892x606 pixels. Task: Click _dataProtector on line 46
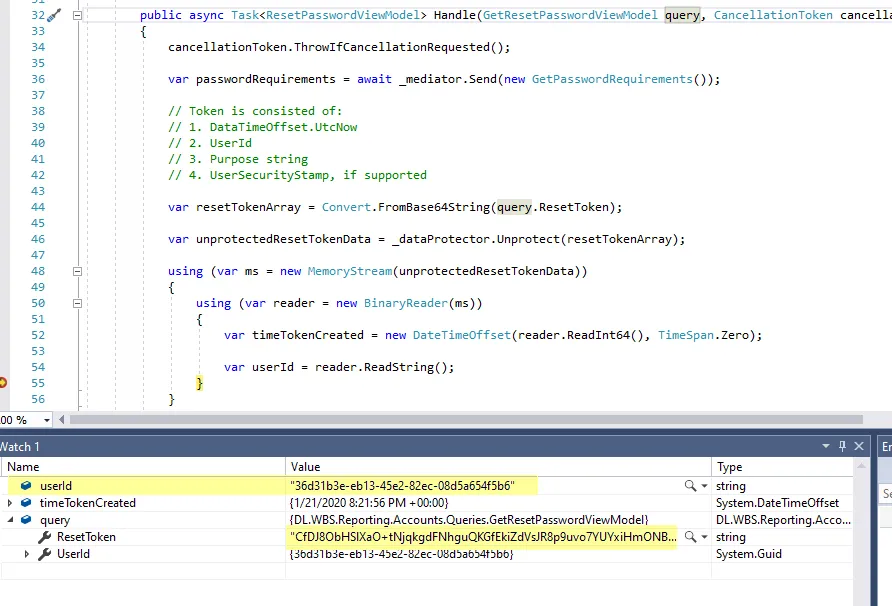coord(440,239)
